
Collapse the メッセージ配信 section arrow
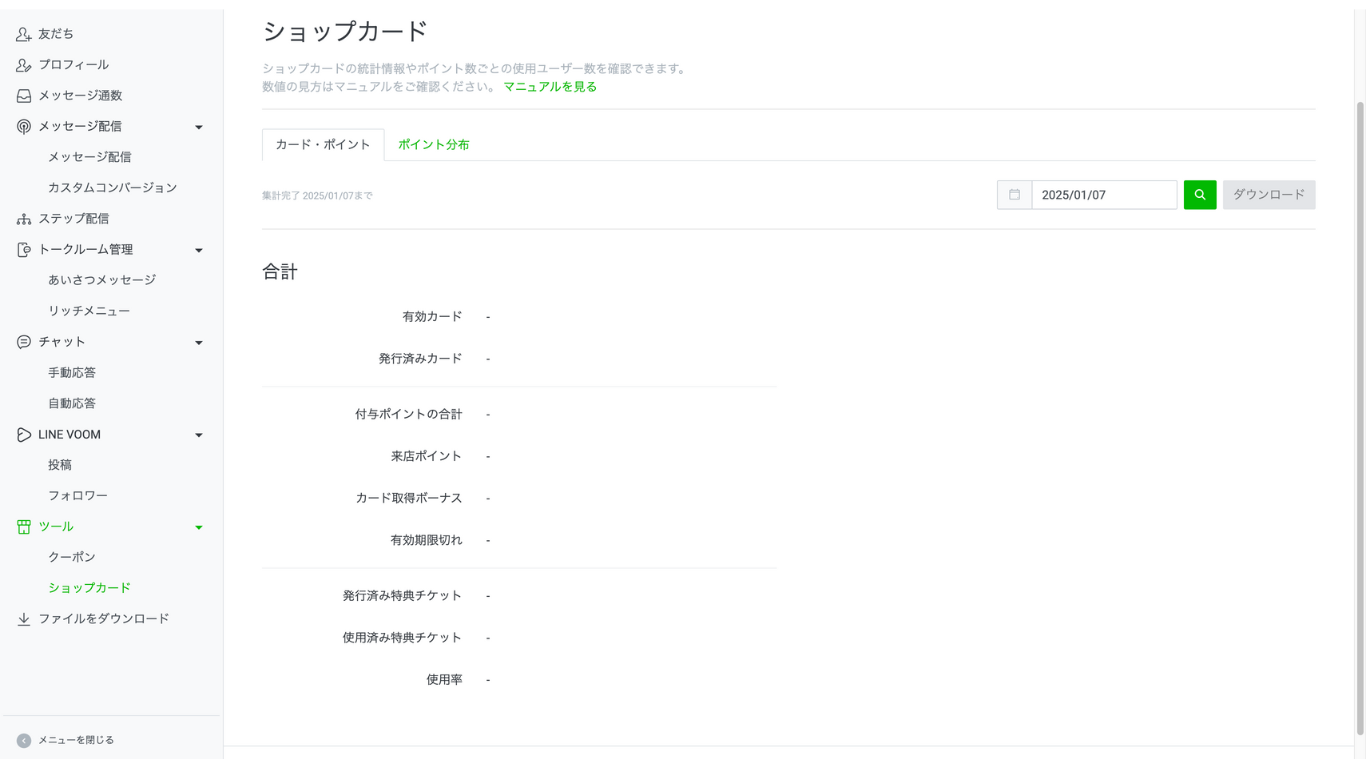pyautogui.click(x=199, y=127)
